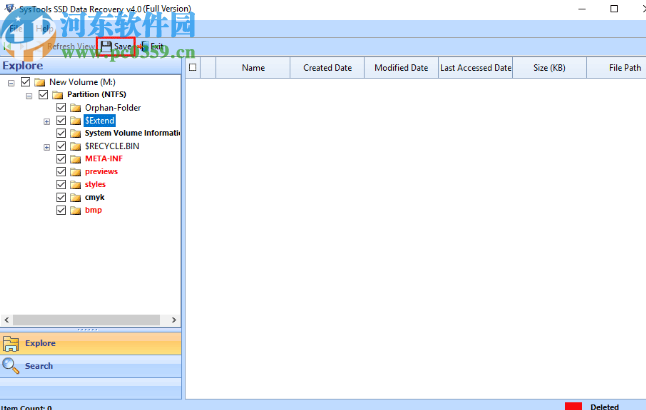This screenshot has height=410, width=646.
Task: Switch to the Explore pane tab
Action: click(x=91, y=343)
